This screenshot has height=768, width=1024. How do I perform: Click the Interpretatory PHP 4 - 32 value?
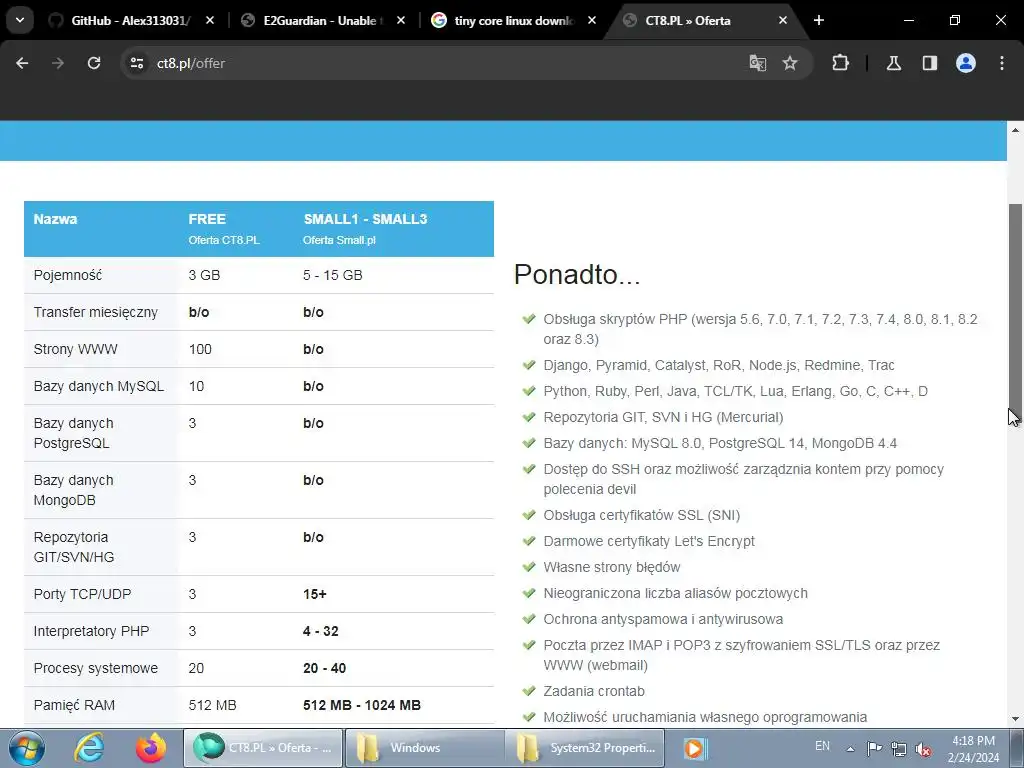(321, 631)
